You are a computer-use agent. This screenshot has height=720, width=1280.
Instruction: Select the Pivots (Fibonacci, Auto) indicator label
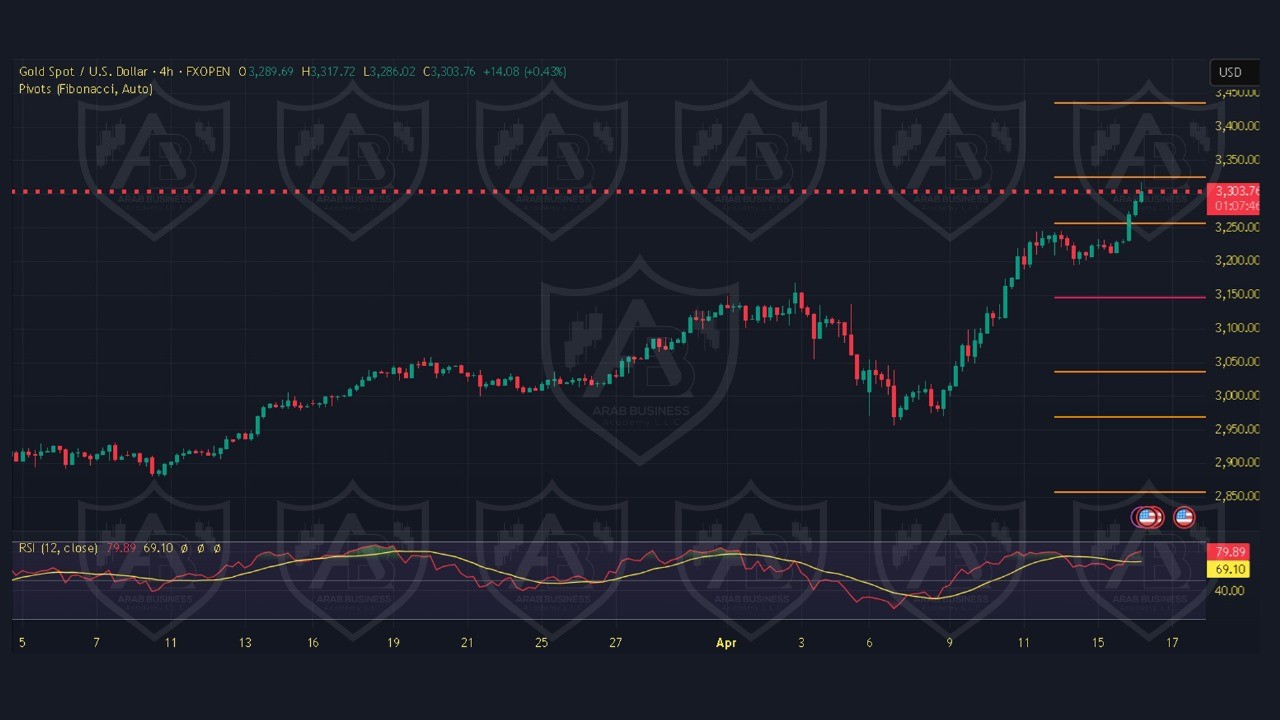point(86,89)
